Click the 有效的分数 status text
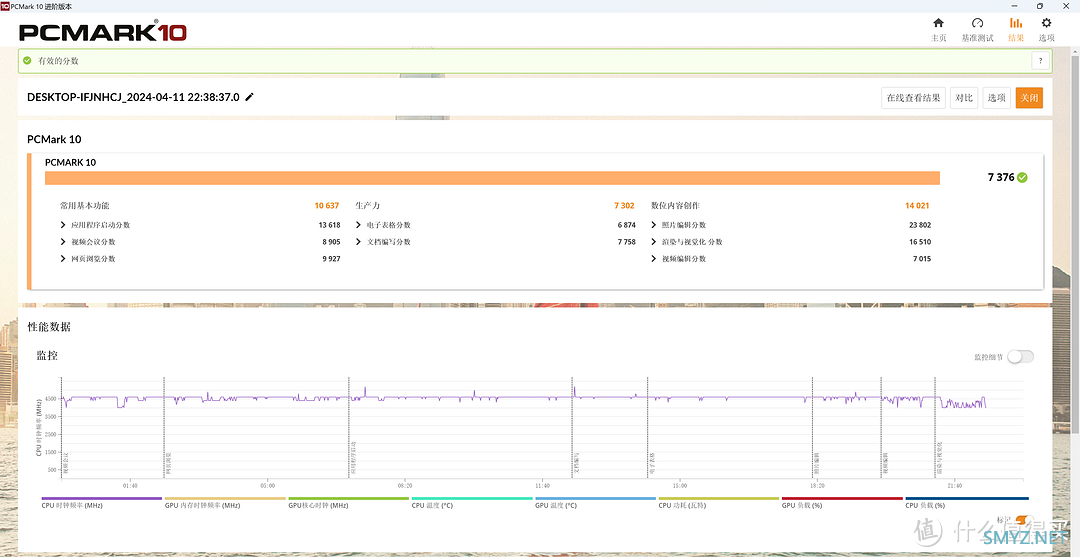 pos(59,61)
